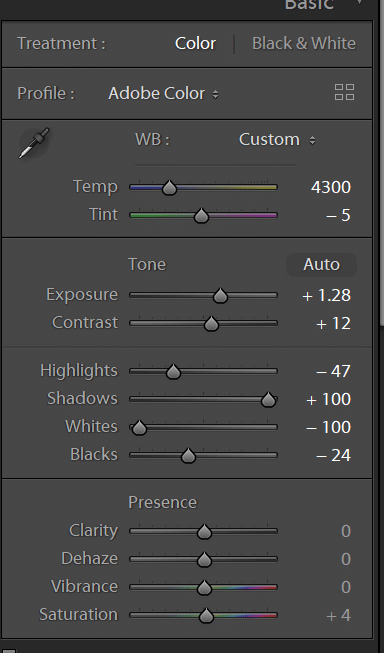The width and height of the screenshot is (384, 653).
Task: Open the WB Custom preset dropdown
Action: click(x=277, y=140)
